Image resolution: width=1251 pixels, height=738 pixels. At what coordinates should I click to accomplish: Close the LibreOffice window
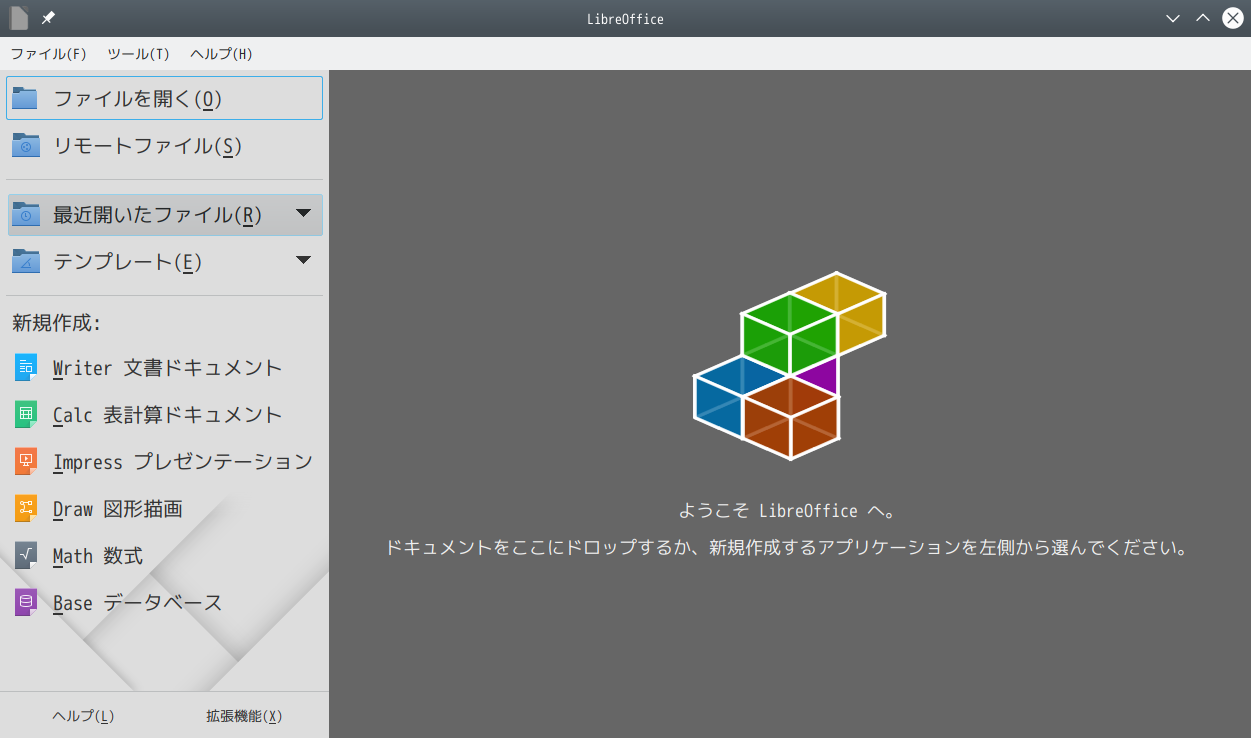(1233, 18)
